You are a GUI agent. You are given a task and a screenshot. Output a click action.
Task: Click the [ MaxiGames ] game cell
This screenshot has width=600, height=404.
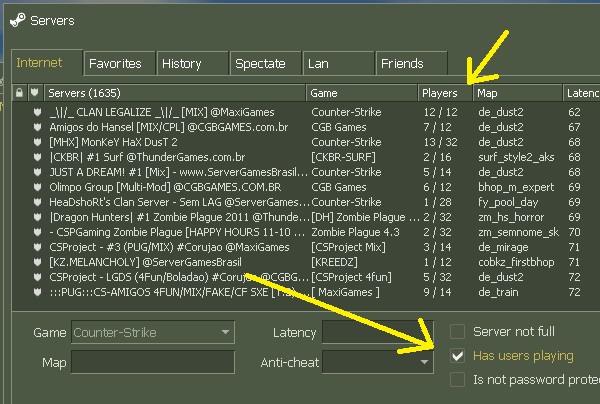pos(346,292)
